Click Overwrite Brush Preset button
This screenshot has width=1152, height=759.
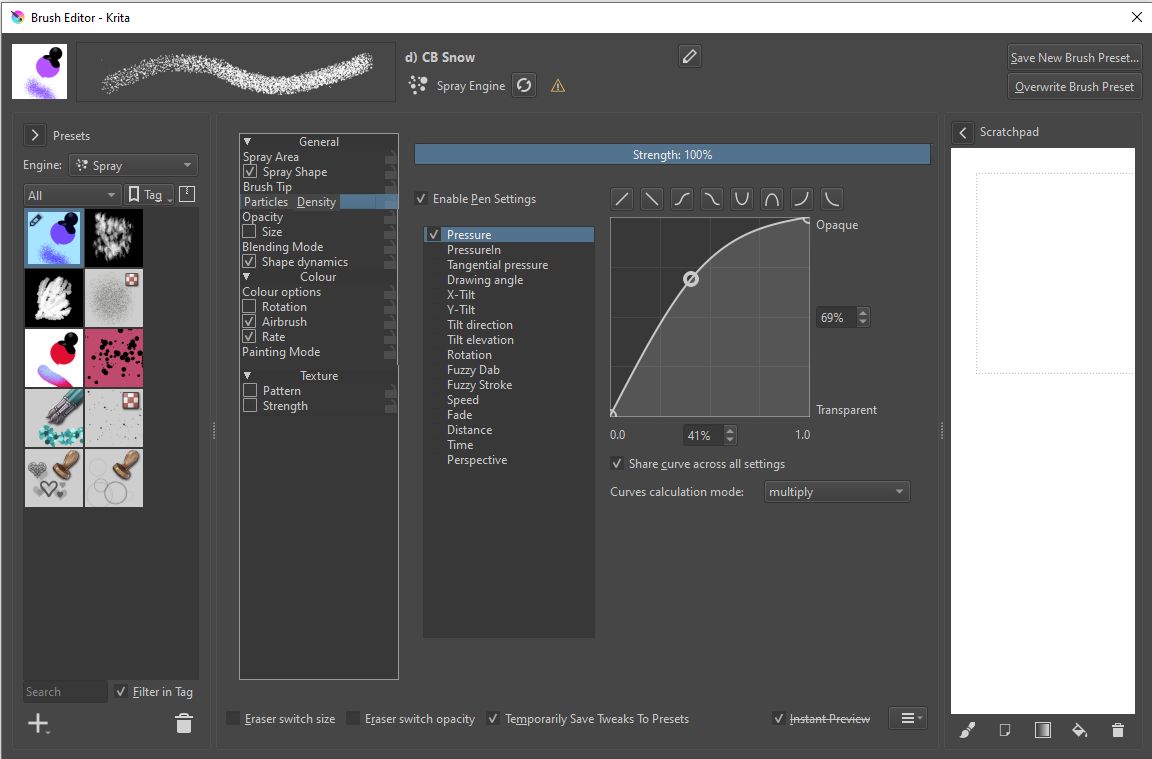click(x=1074, y=87)
